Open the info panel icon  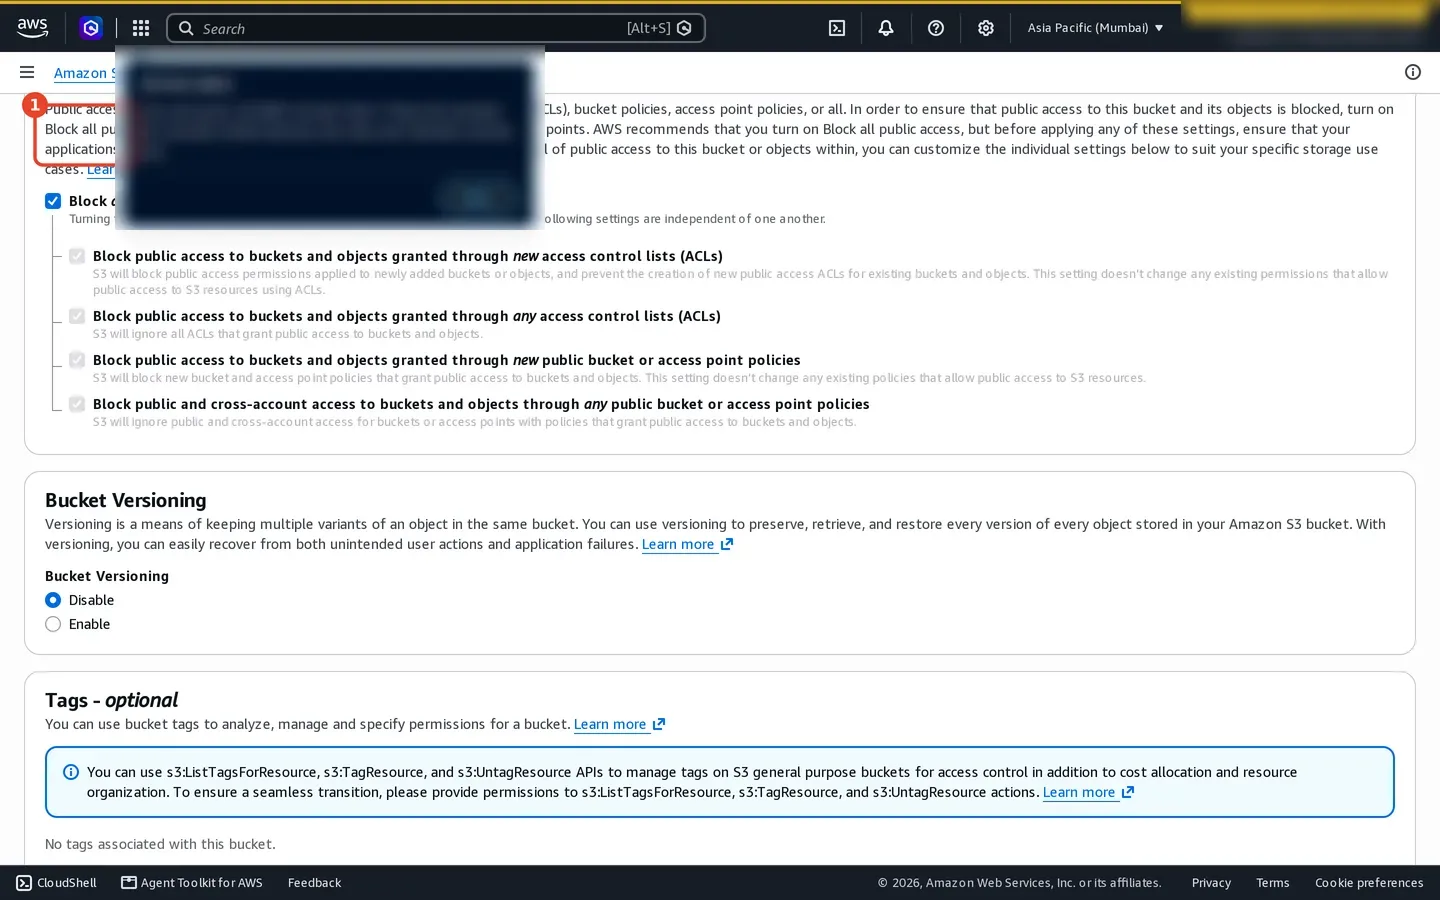coord(1413,72)
